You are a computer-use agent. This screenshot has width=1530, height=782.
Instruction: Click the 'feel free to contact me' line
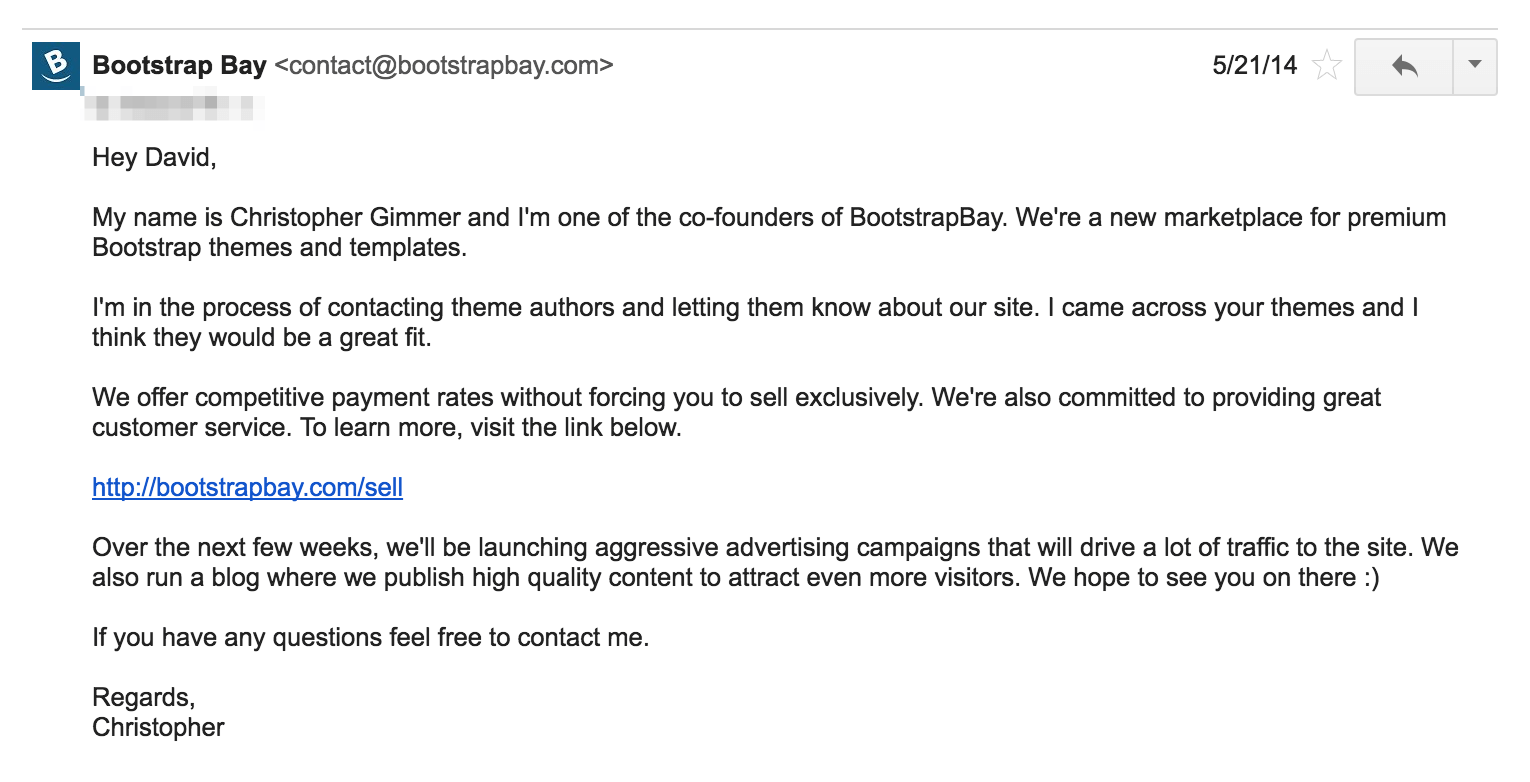371,637
